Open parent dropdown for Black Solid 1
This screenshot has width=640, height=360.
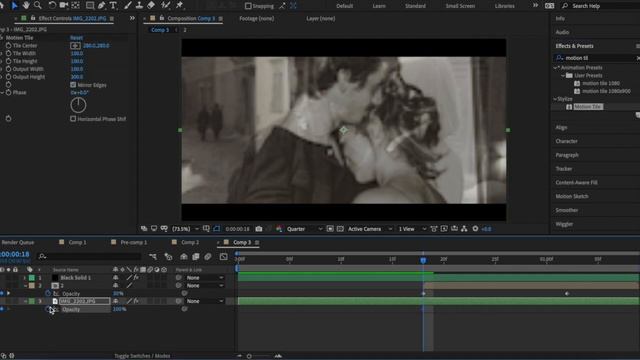[x=205, y=278]
